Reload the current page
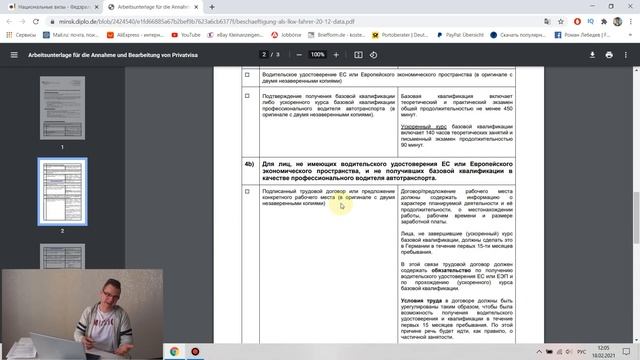The image size is (640, 360). 36,22
